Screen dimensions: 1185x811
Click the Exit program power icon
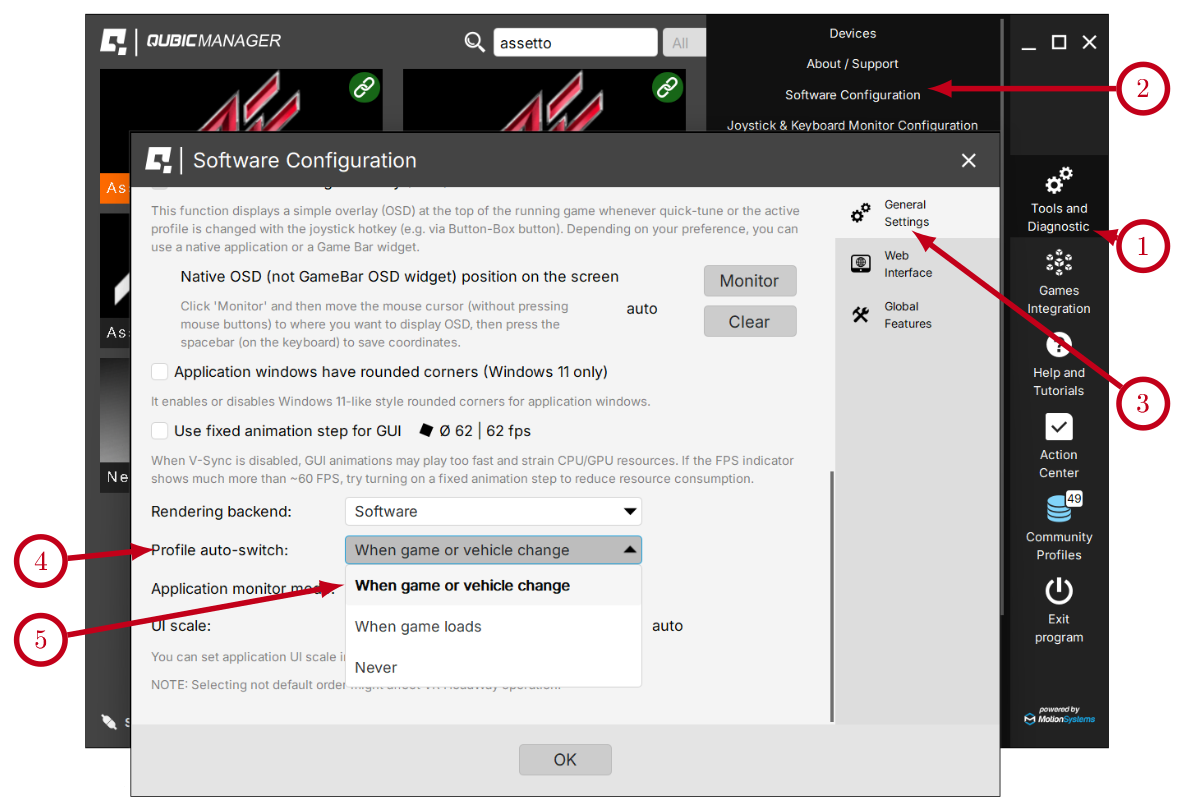point(1058,591)
